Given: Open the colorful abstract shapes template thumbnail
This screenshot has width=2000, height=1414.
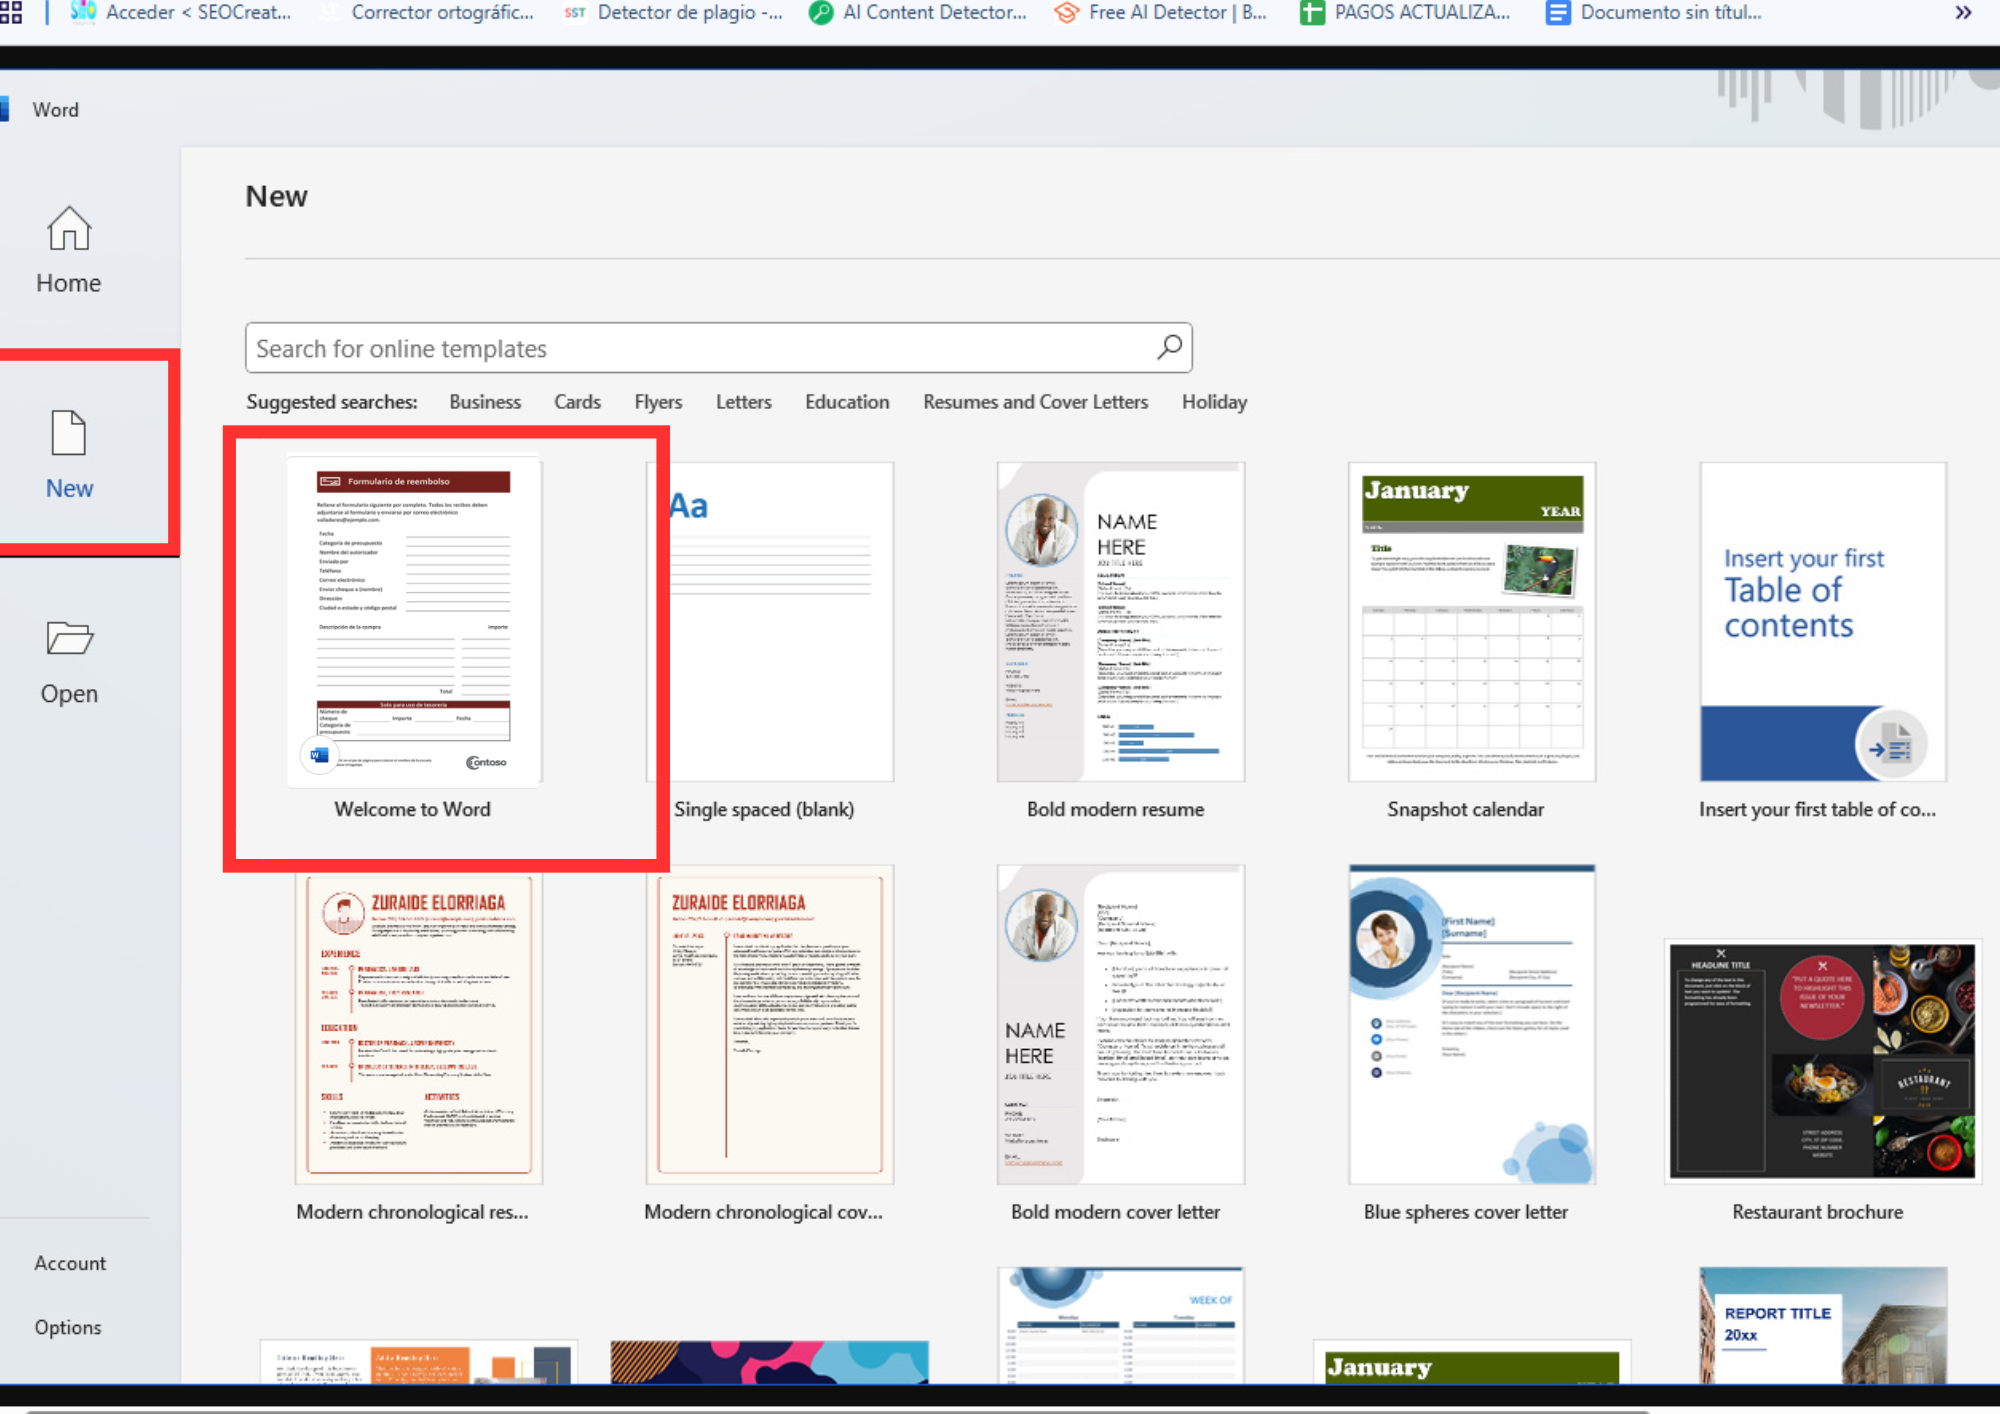Looking at the screenshot, I should tap(769, 1362).
